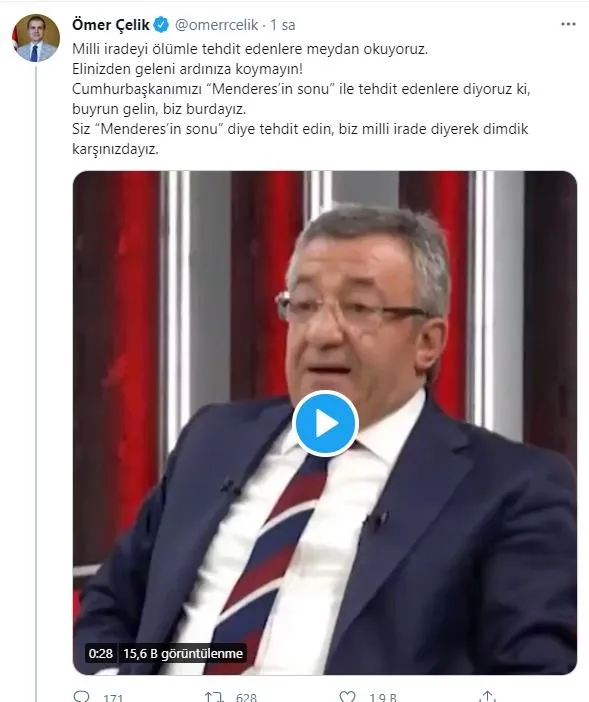
Task: Open Ömer Çelik's profile avatar picture
Action: [36, 38]
